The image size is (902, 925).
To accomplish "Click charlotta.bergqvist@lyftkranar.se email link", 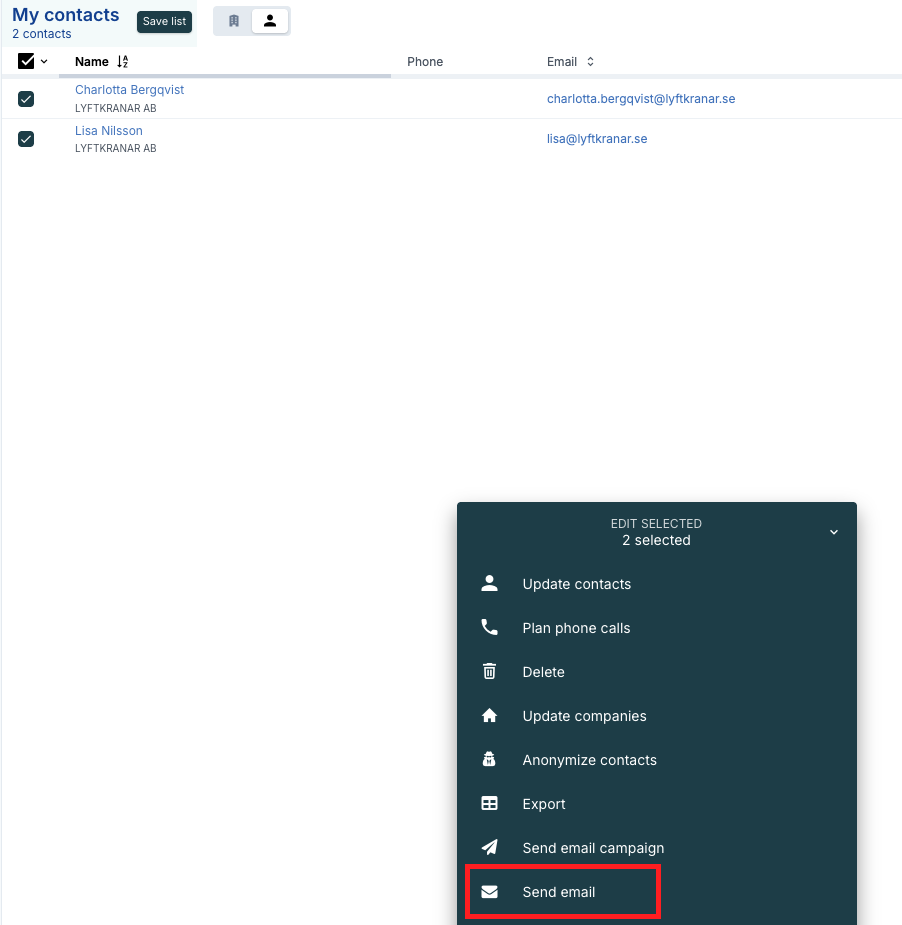I will point(641,99).
